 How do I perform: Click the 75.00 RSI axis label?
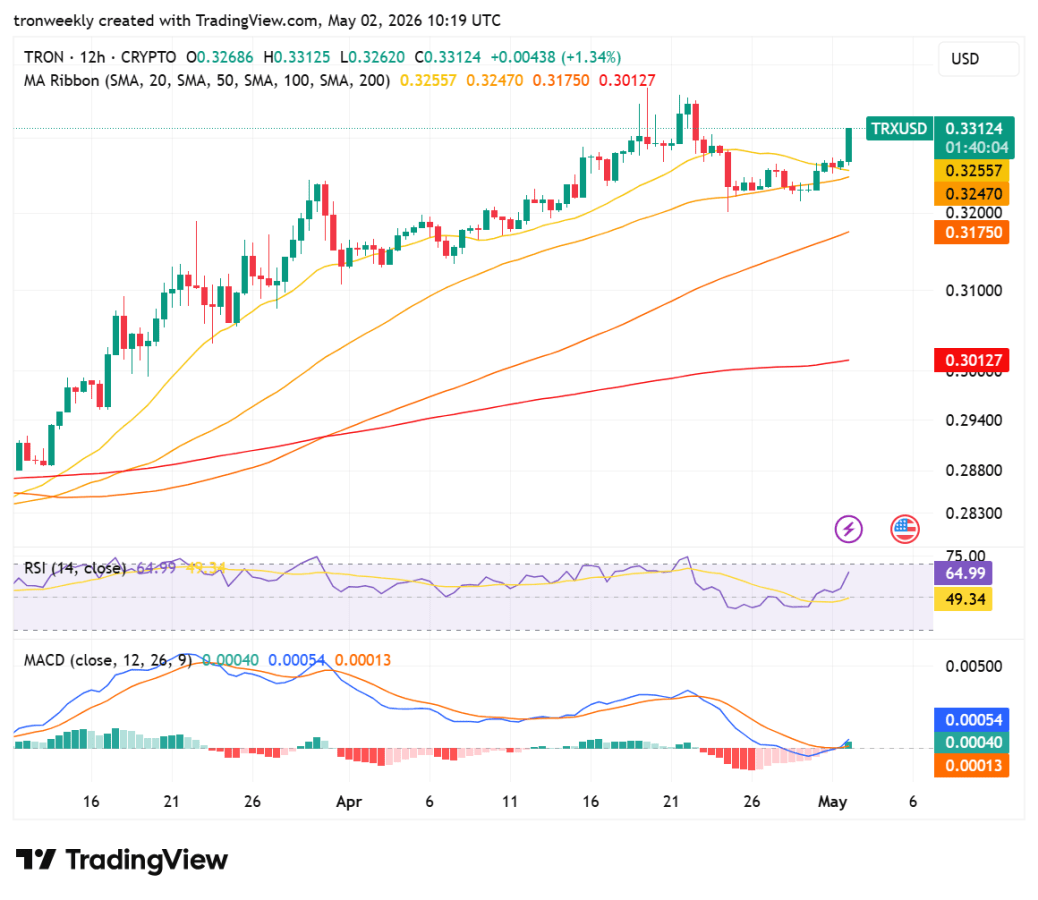point(965,555)
